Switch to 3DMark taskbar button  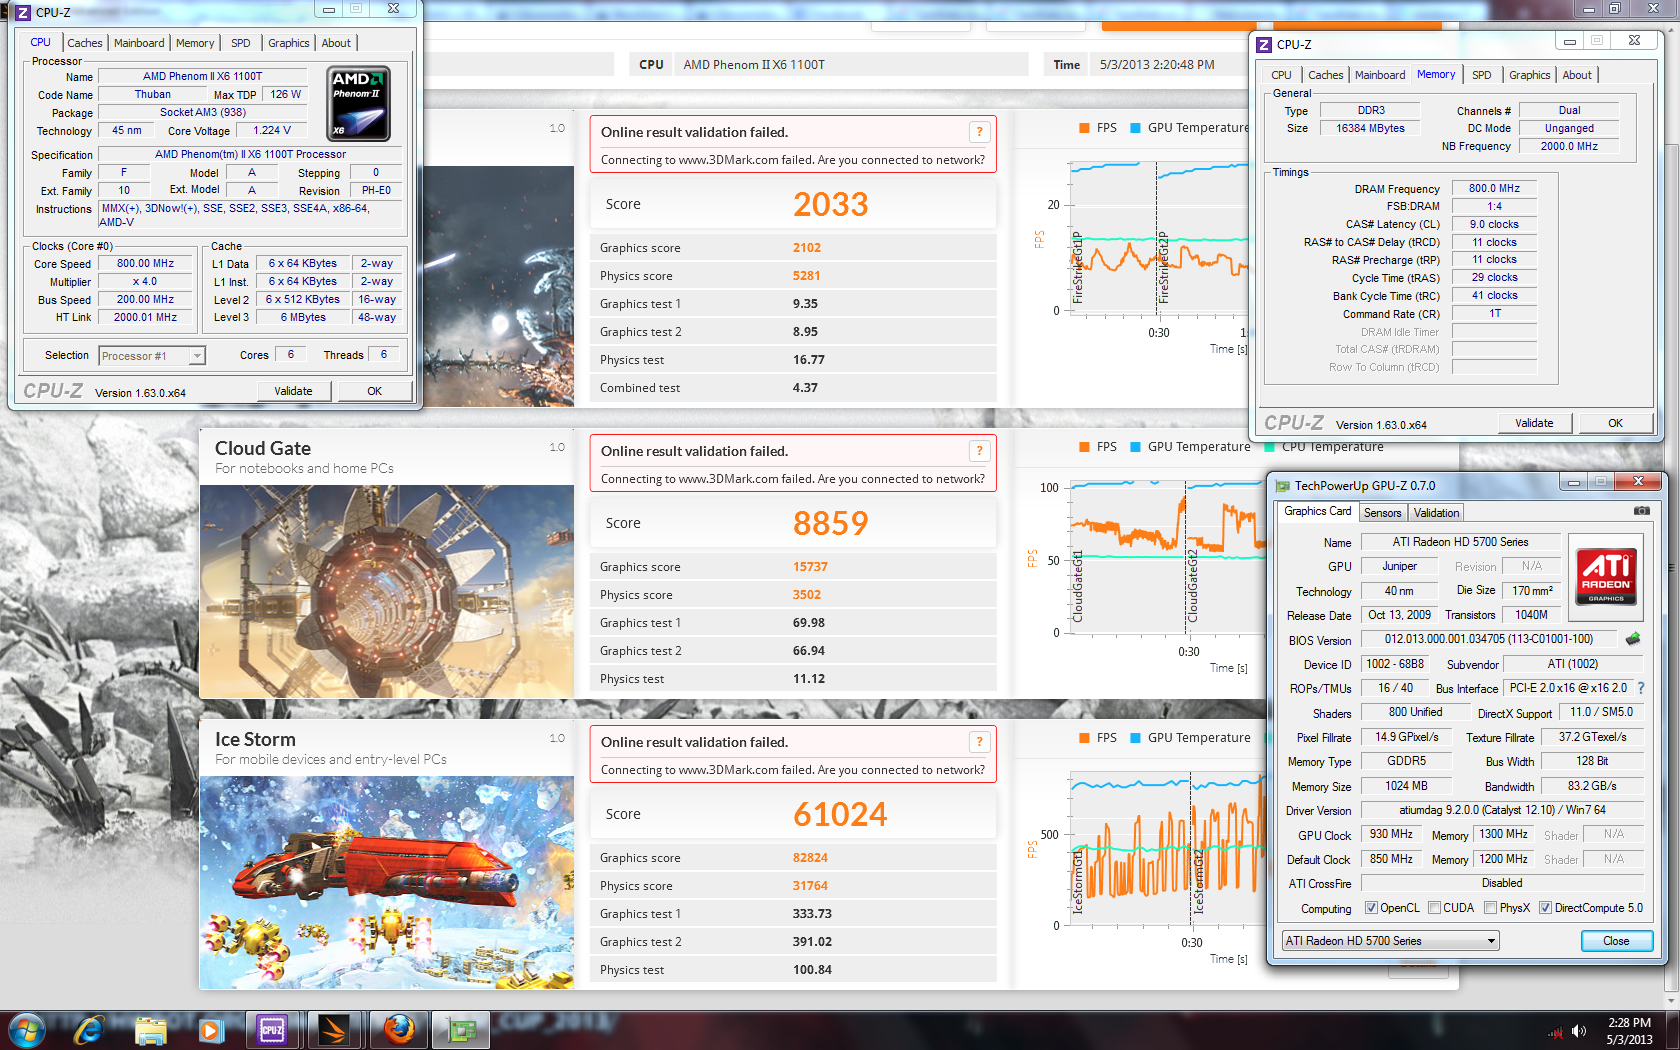335,1030
